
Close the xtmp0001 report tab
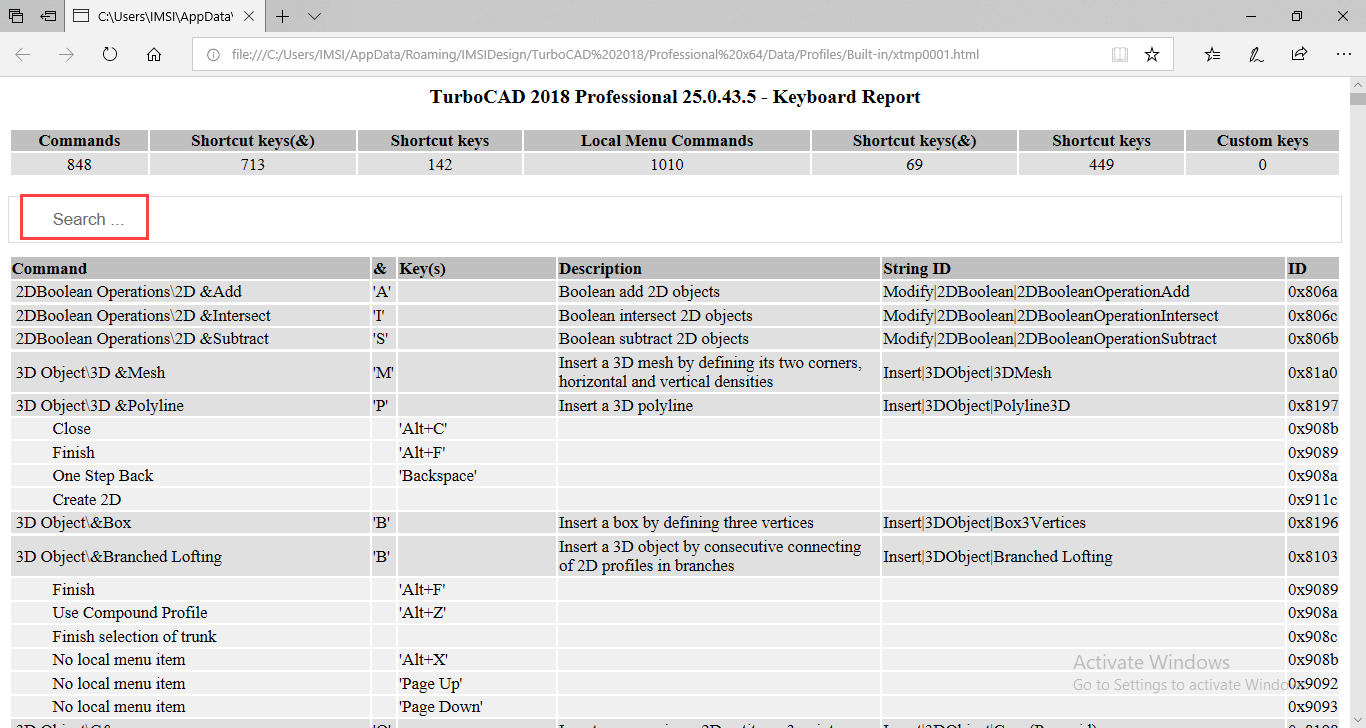click(x=249, y=16)
